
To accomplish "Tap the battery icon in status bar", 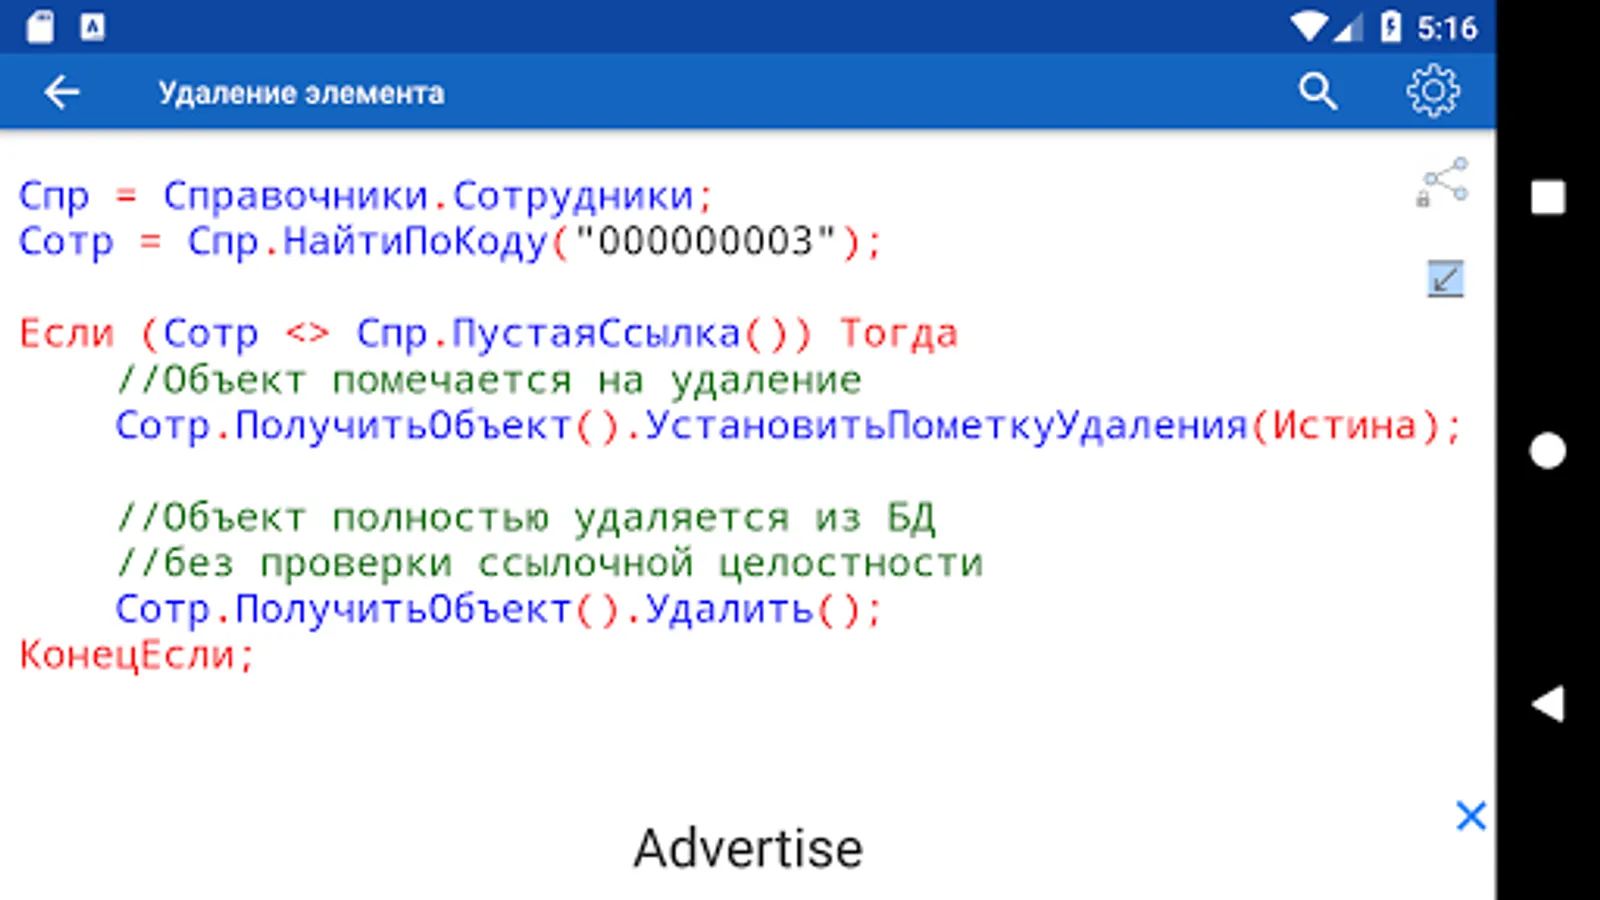I will coord(1390,27).
